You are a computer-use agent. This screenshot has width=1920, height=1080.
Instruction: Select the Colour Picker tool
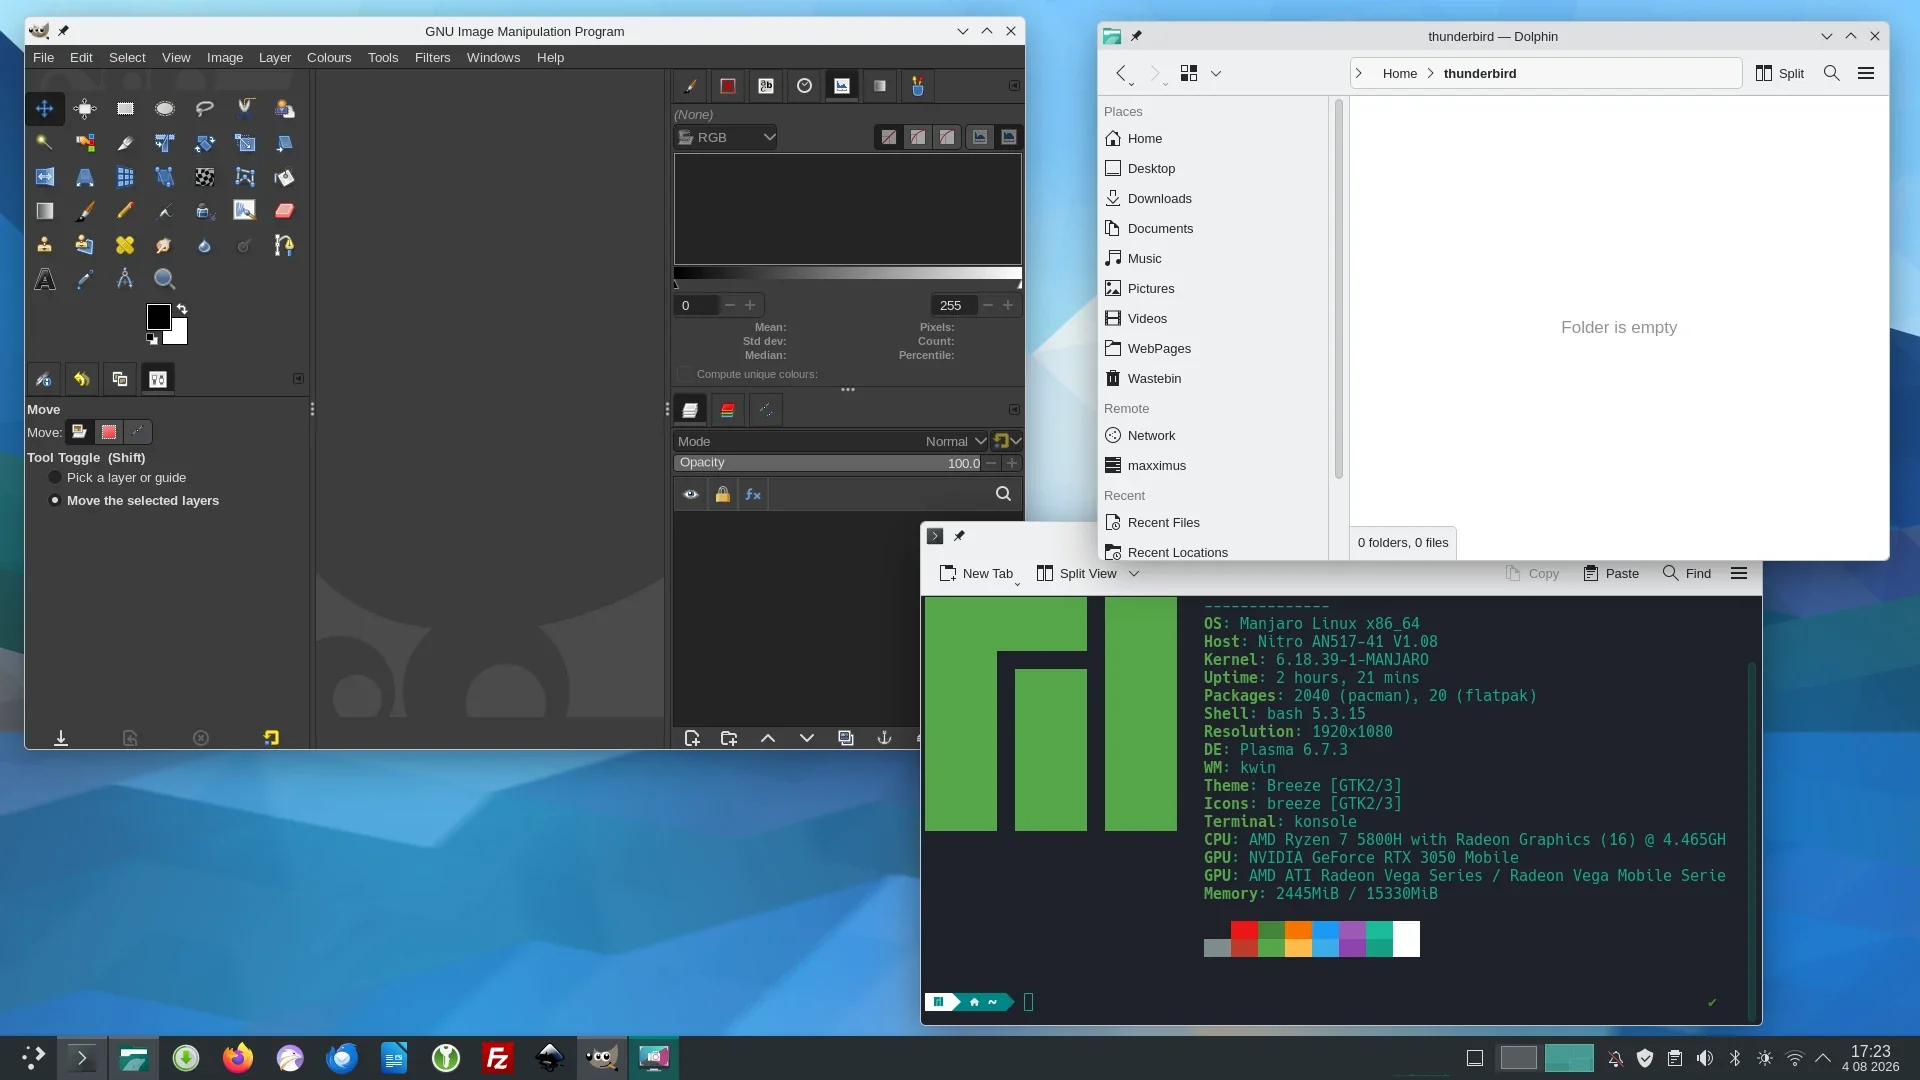[x=85, y=279]
